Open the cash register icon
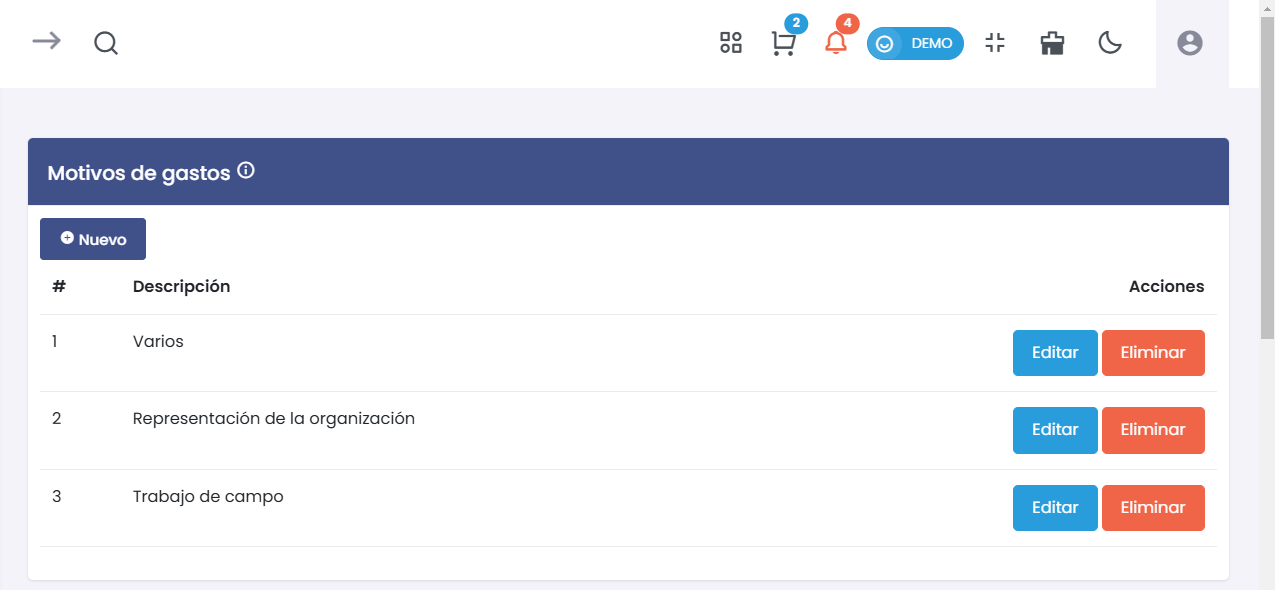Image resolution: width=1275 pixels, height=590 pixels. tap(1052, 43)
